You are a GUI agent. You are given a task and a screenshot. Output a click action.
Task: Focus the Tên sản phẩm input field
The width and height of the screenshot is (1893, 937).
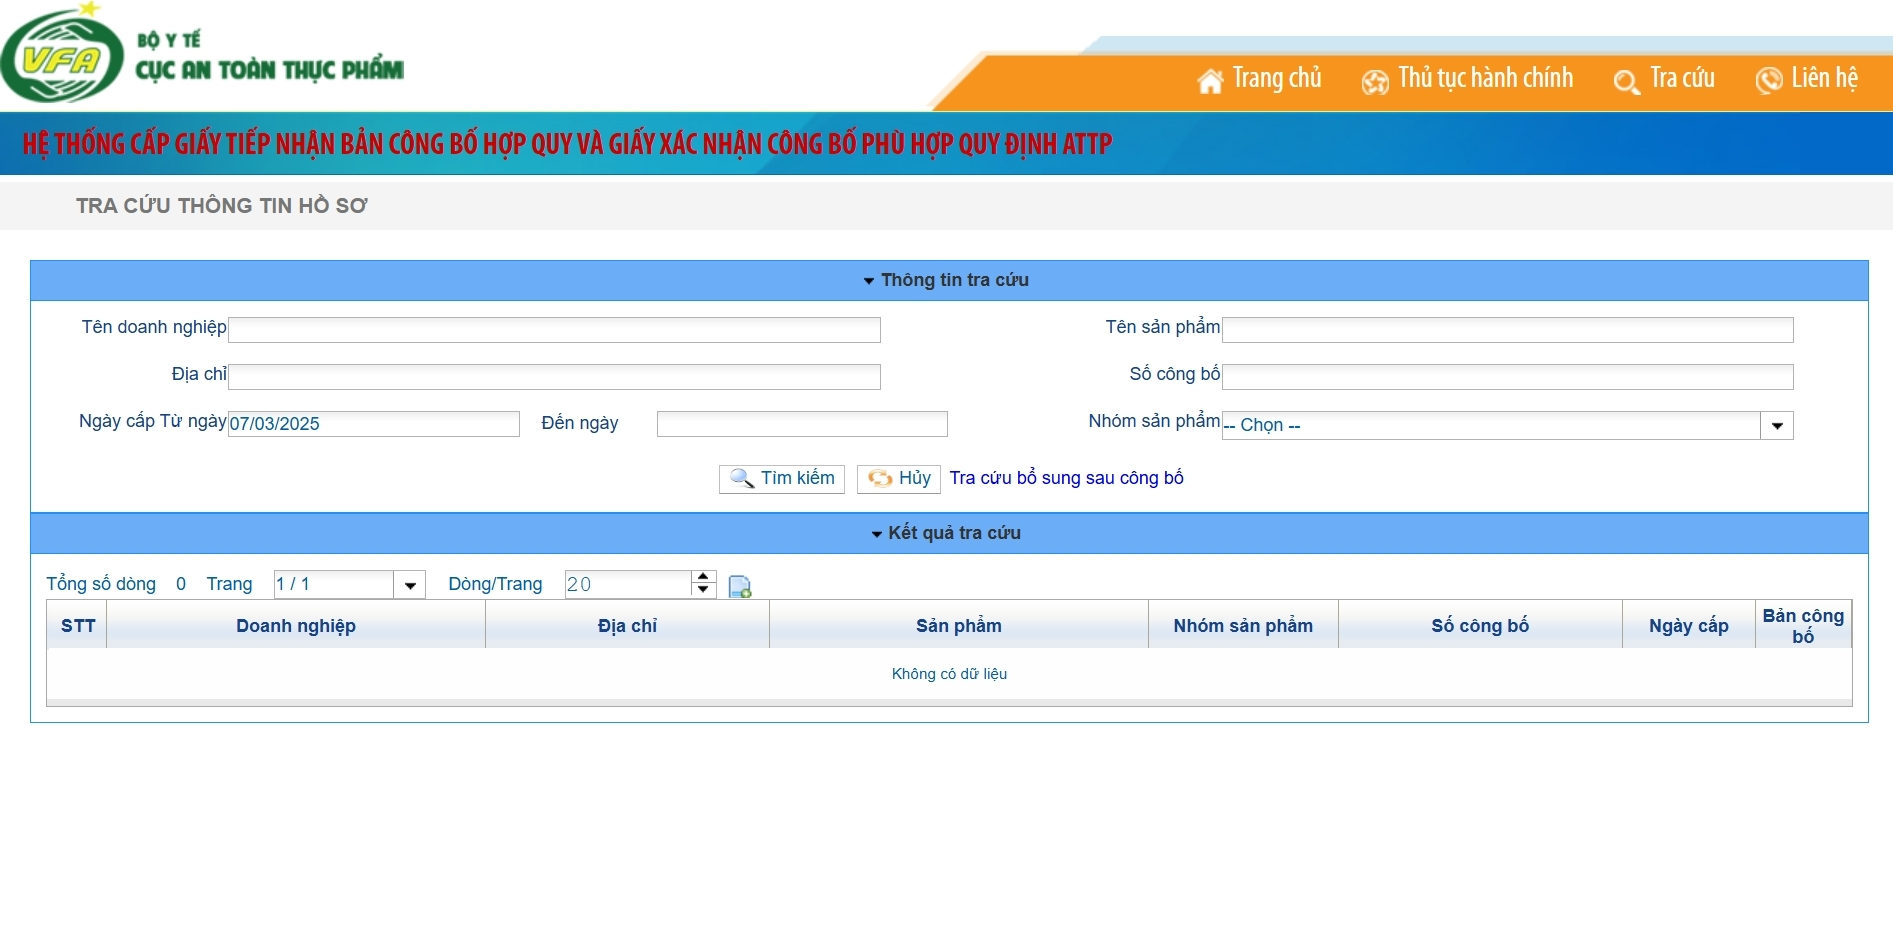[1508, 330]
